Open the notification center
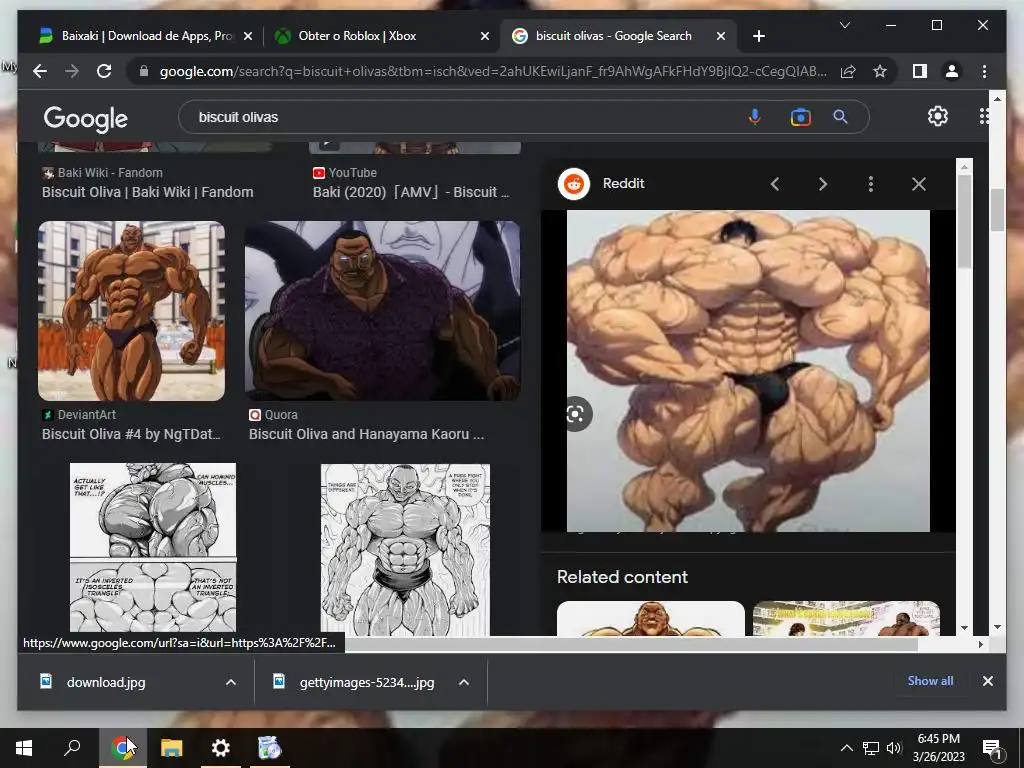 tap(992, 748)
